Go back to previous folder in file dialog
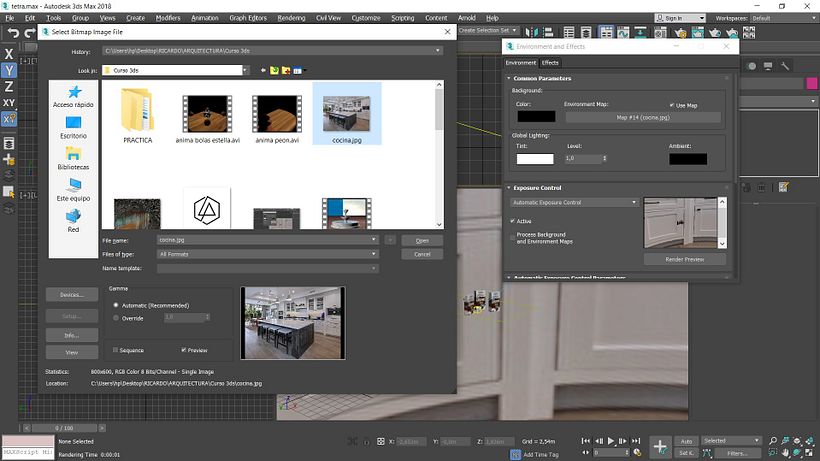 click(x=263, y=70)
